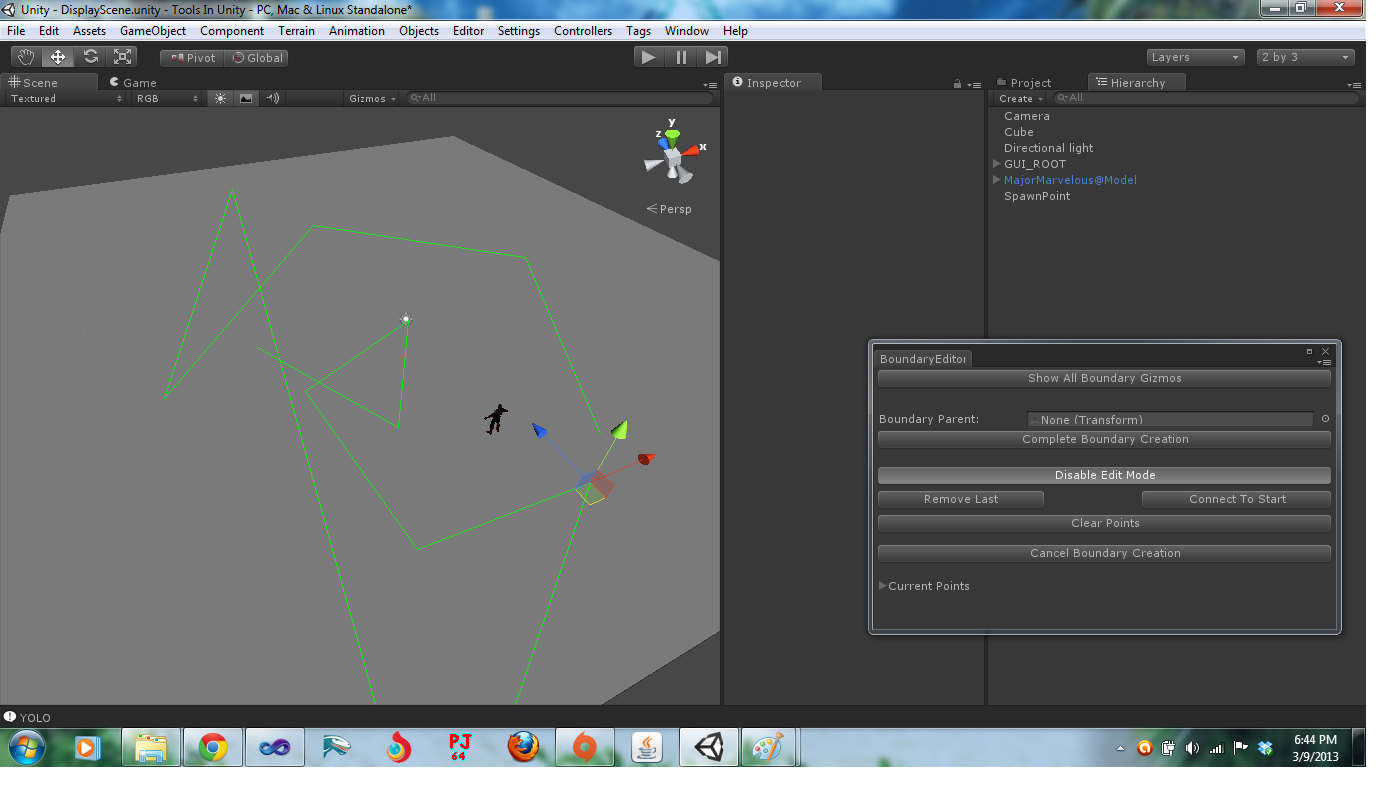Open object picker circle for Boundary Parent
Viewport: 1376px width, 792px height.
1325,419
